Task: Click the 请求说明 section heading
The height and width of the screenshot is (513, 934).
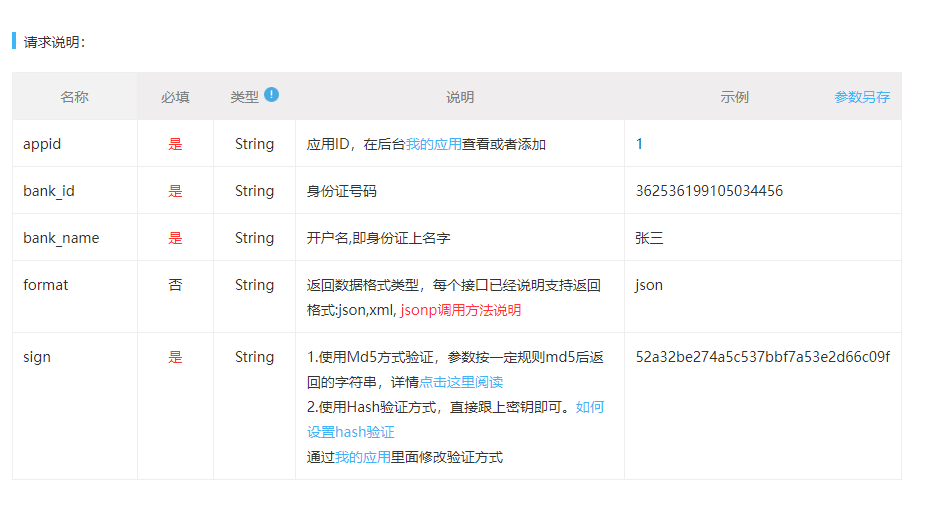Action: point(54,42)
